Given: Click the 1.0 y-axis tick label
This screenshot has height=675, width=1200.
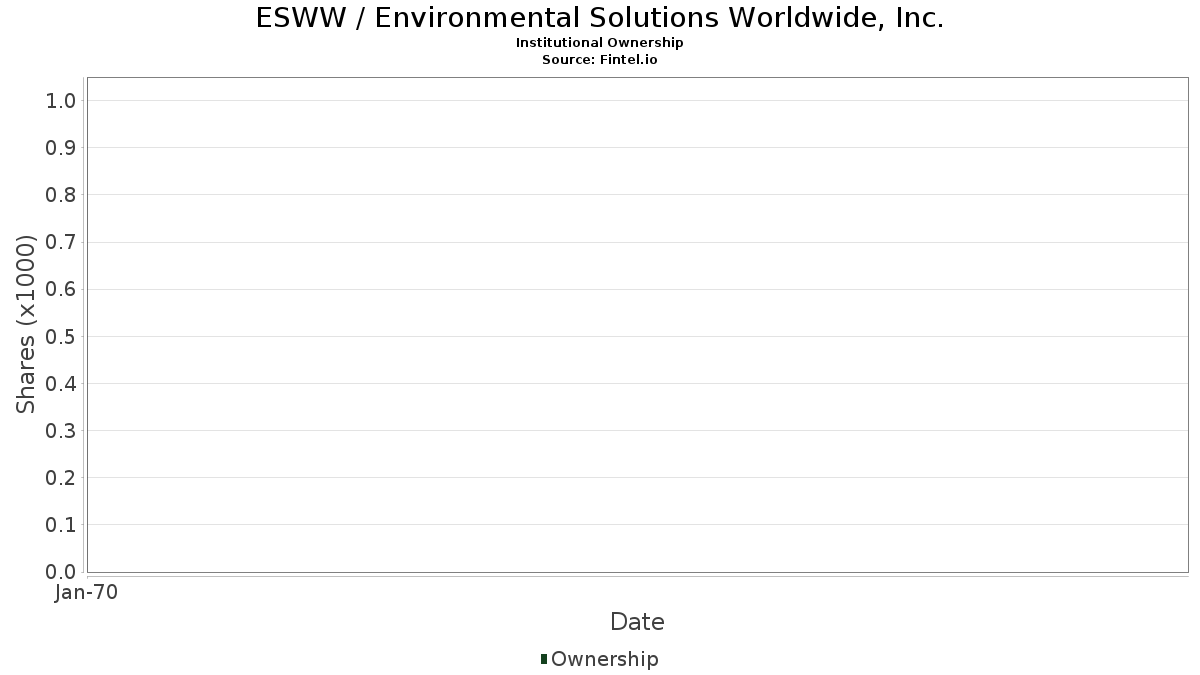Looking at the screenshot, I should (x=60, y=100).
